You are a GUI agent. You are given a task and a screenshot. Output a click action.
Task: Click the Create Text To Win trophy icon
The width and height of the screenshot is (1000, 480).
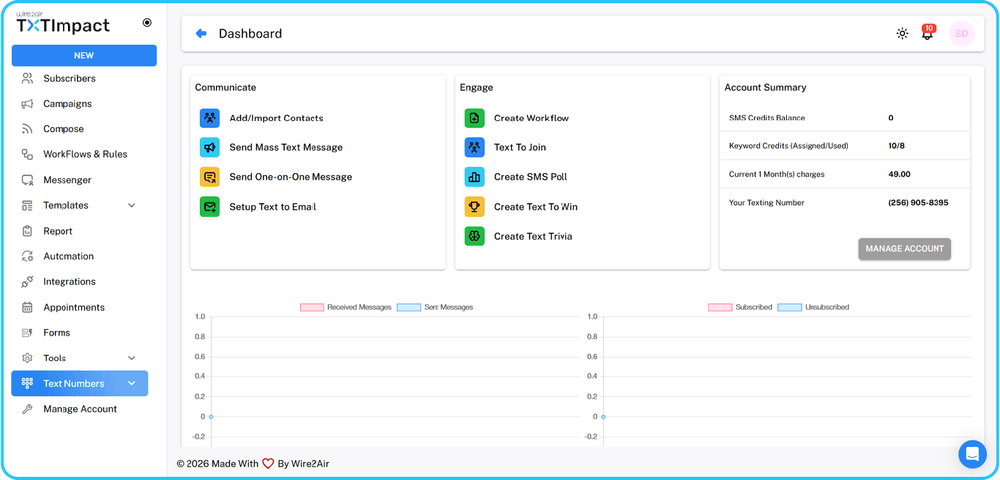point(474,207)
